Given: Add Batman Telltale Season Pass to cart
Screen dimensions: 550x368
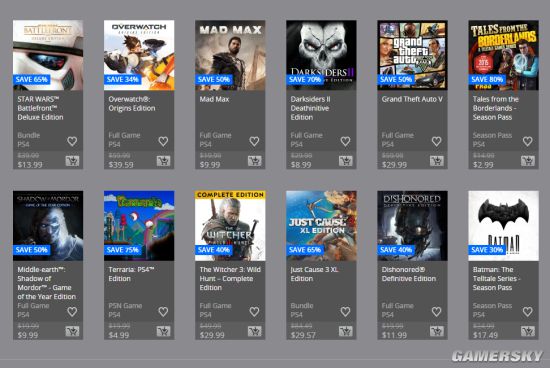Looking at the screenshot, I should point(528,332).
